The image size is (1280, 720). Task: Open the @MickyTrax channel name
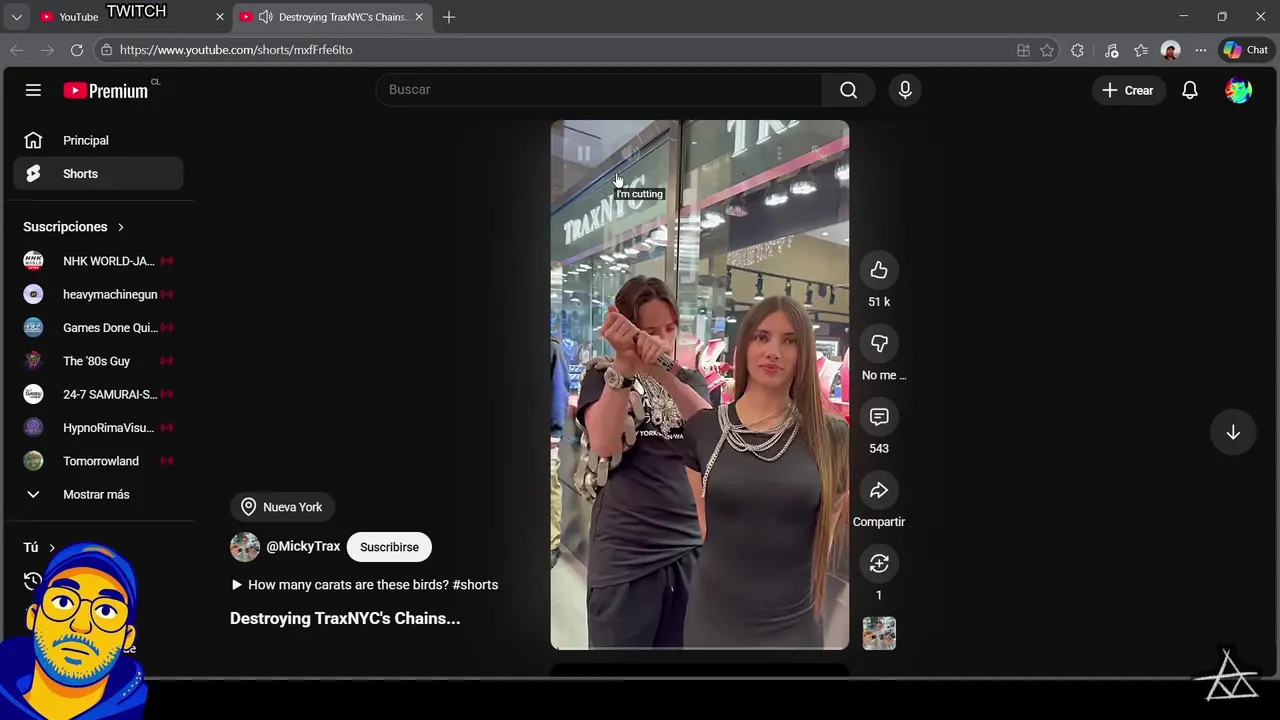[x=303, y=547]
